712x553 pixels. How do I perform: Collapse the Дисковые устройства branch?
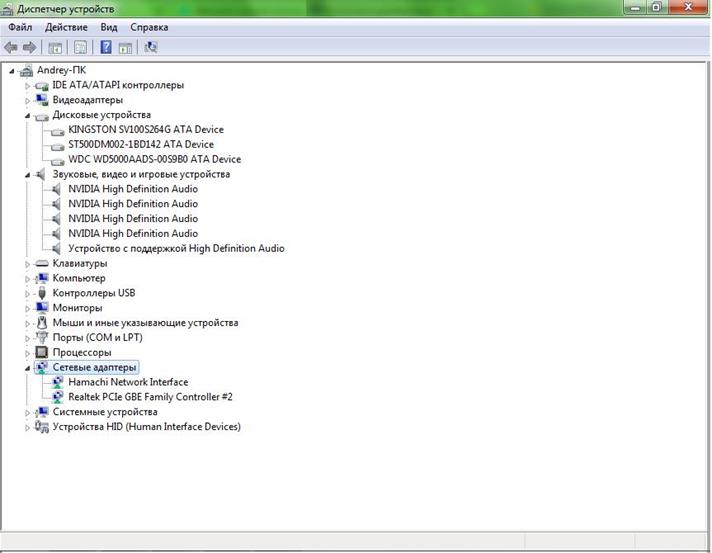pos(28,115)
